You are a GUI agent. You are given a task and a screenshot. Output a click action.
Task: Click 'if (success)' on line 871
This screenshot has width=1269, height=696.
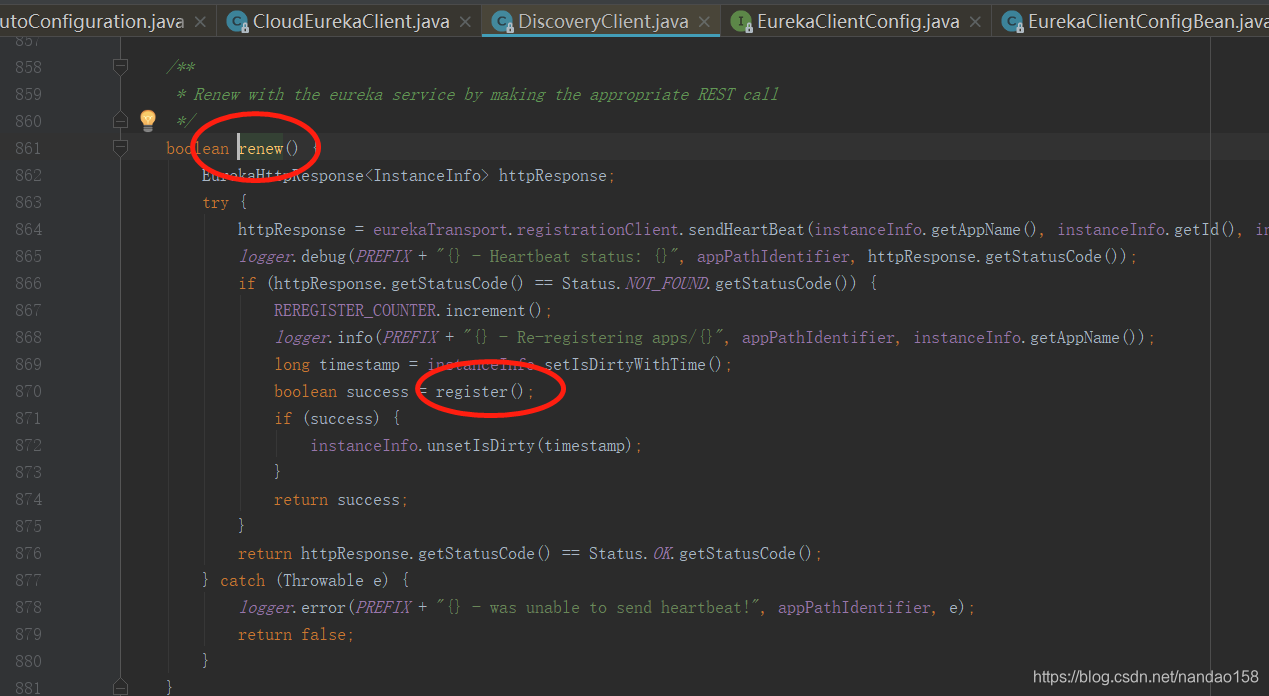(x=328, y=418)
